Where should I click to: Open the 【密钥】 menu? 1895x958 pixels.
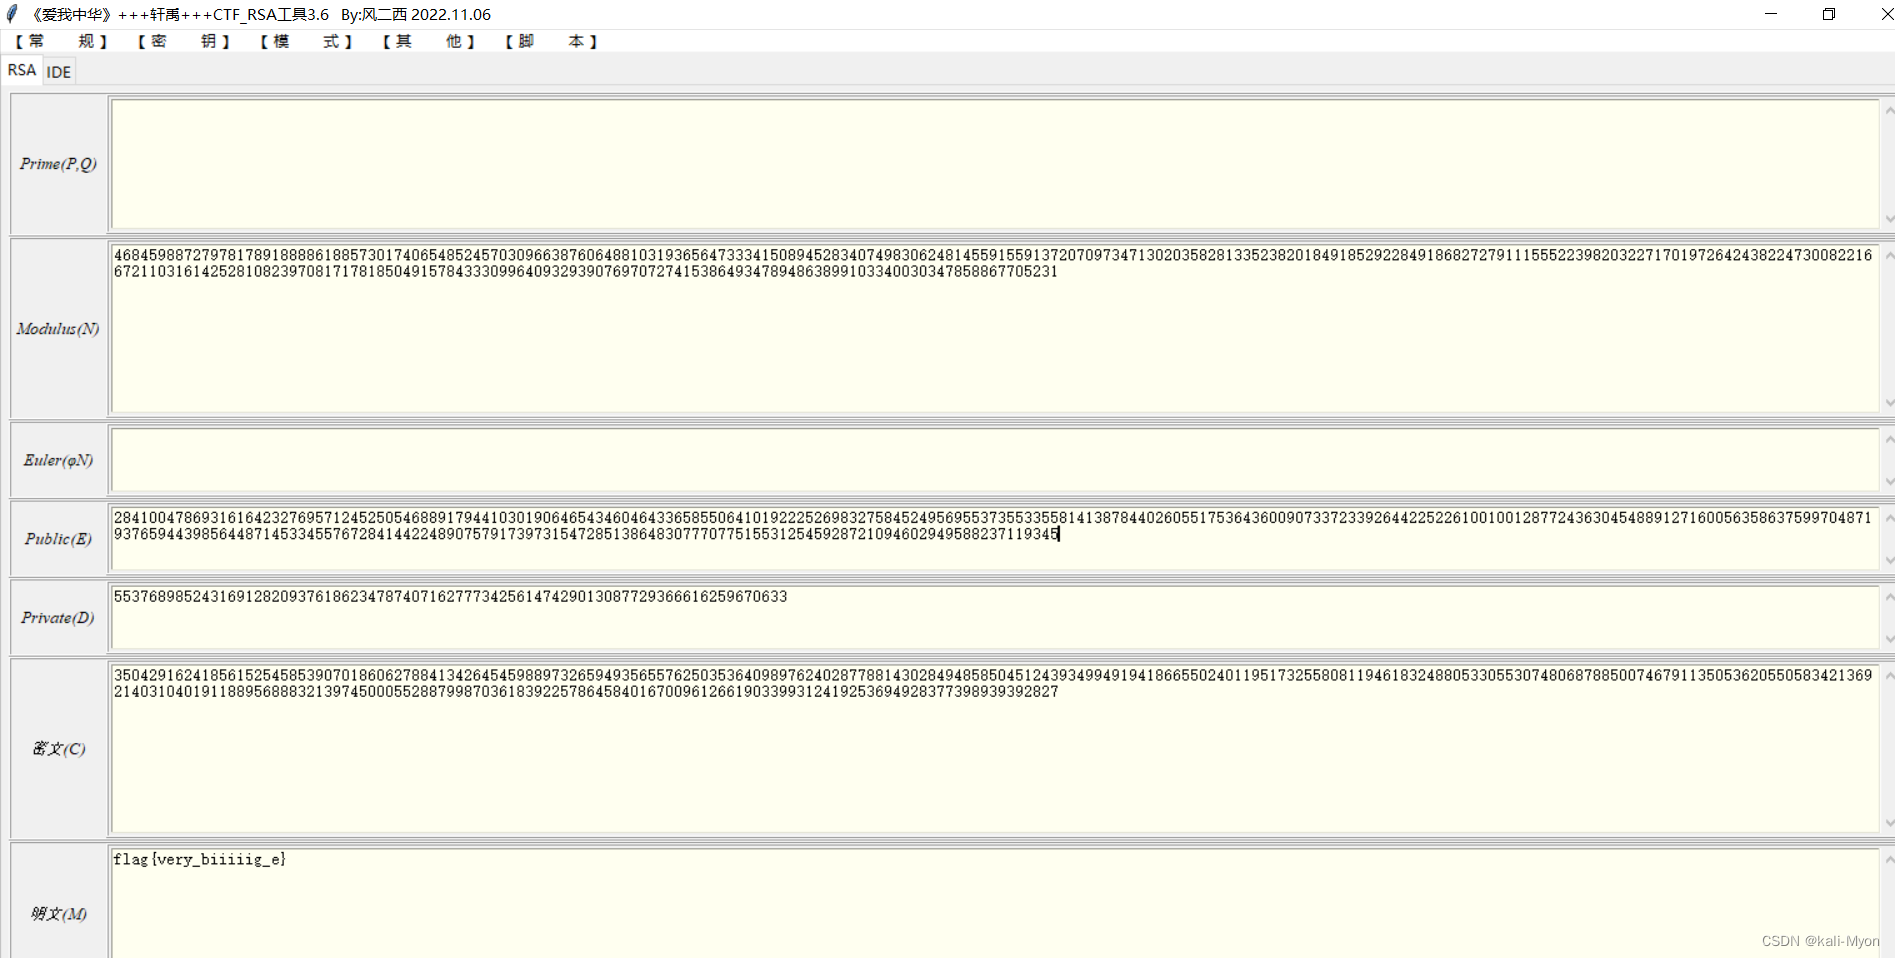[x=182, y=42]
